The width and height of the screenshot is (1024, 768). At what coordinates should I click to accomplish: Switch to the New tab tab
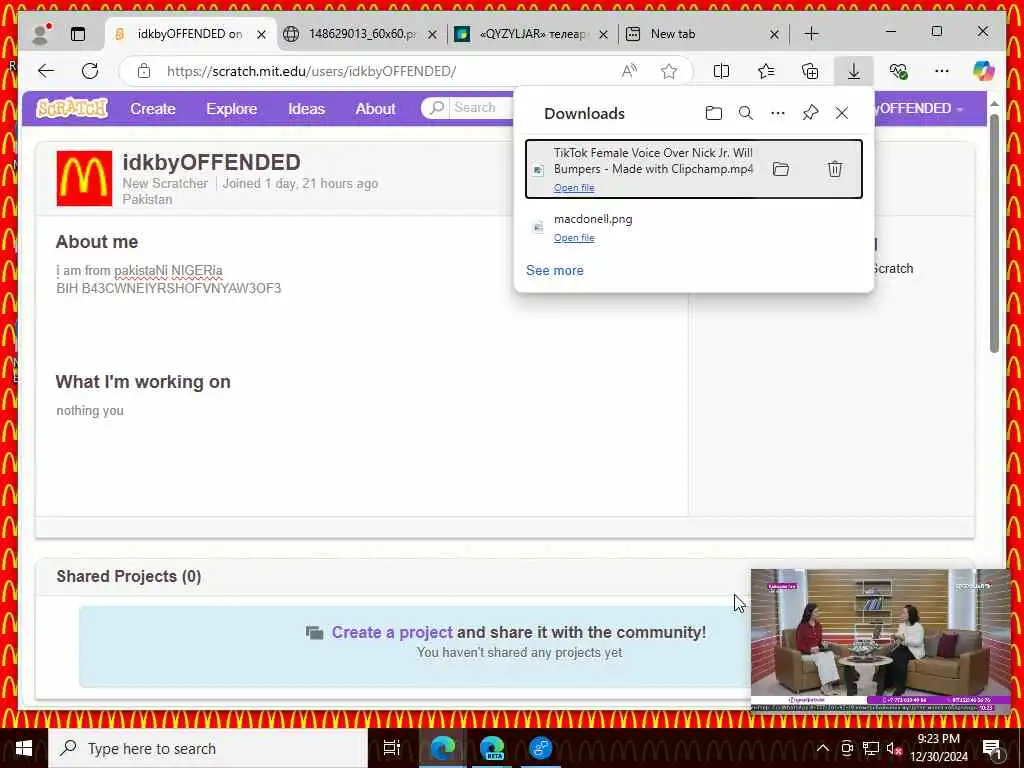click(x=702, y=34)
